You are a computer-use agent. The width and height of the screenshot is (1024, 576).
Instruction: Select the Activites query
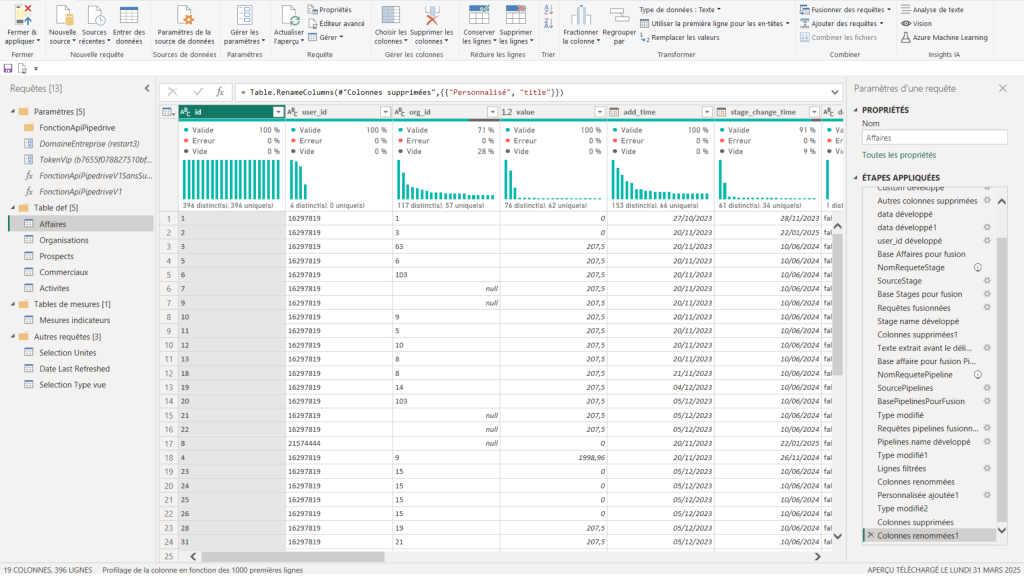[54, 288]
